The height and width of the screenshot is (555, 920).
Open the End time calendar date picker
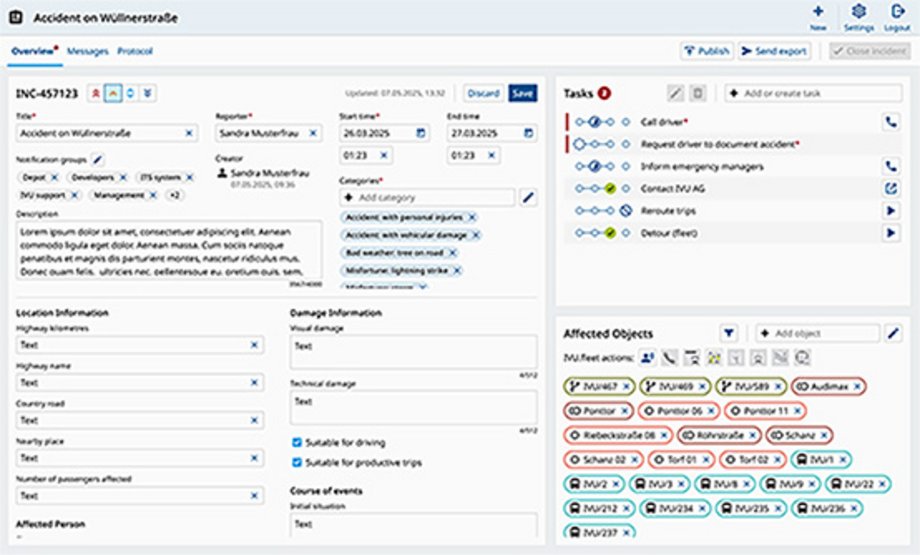pyautogui.click(x=528, y=133)
